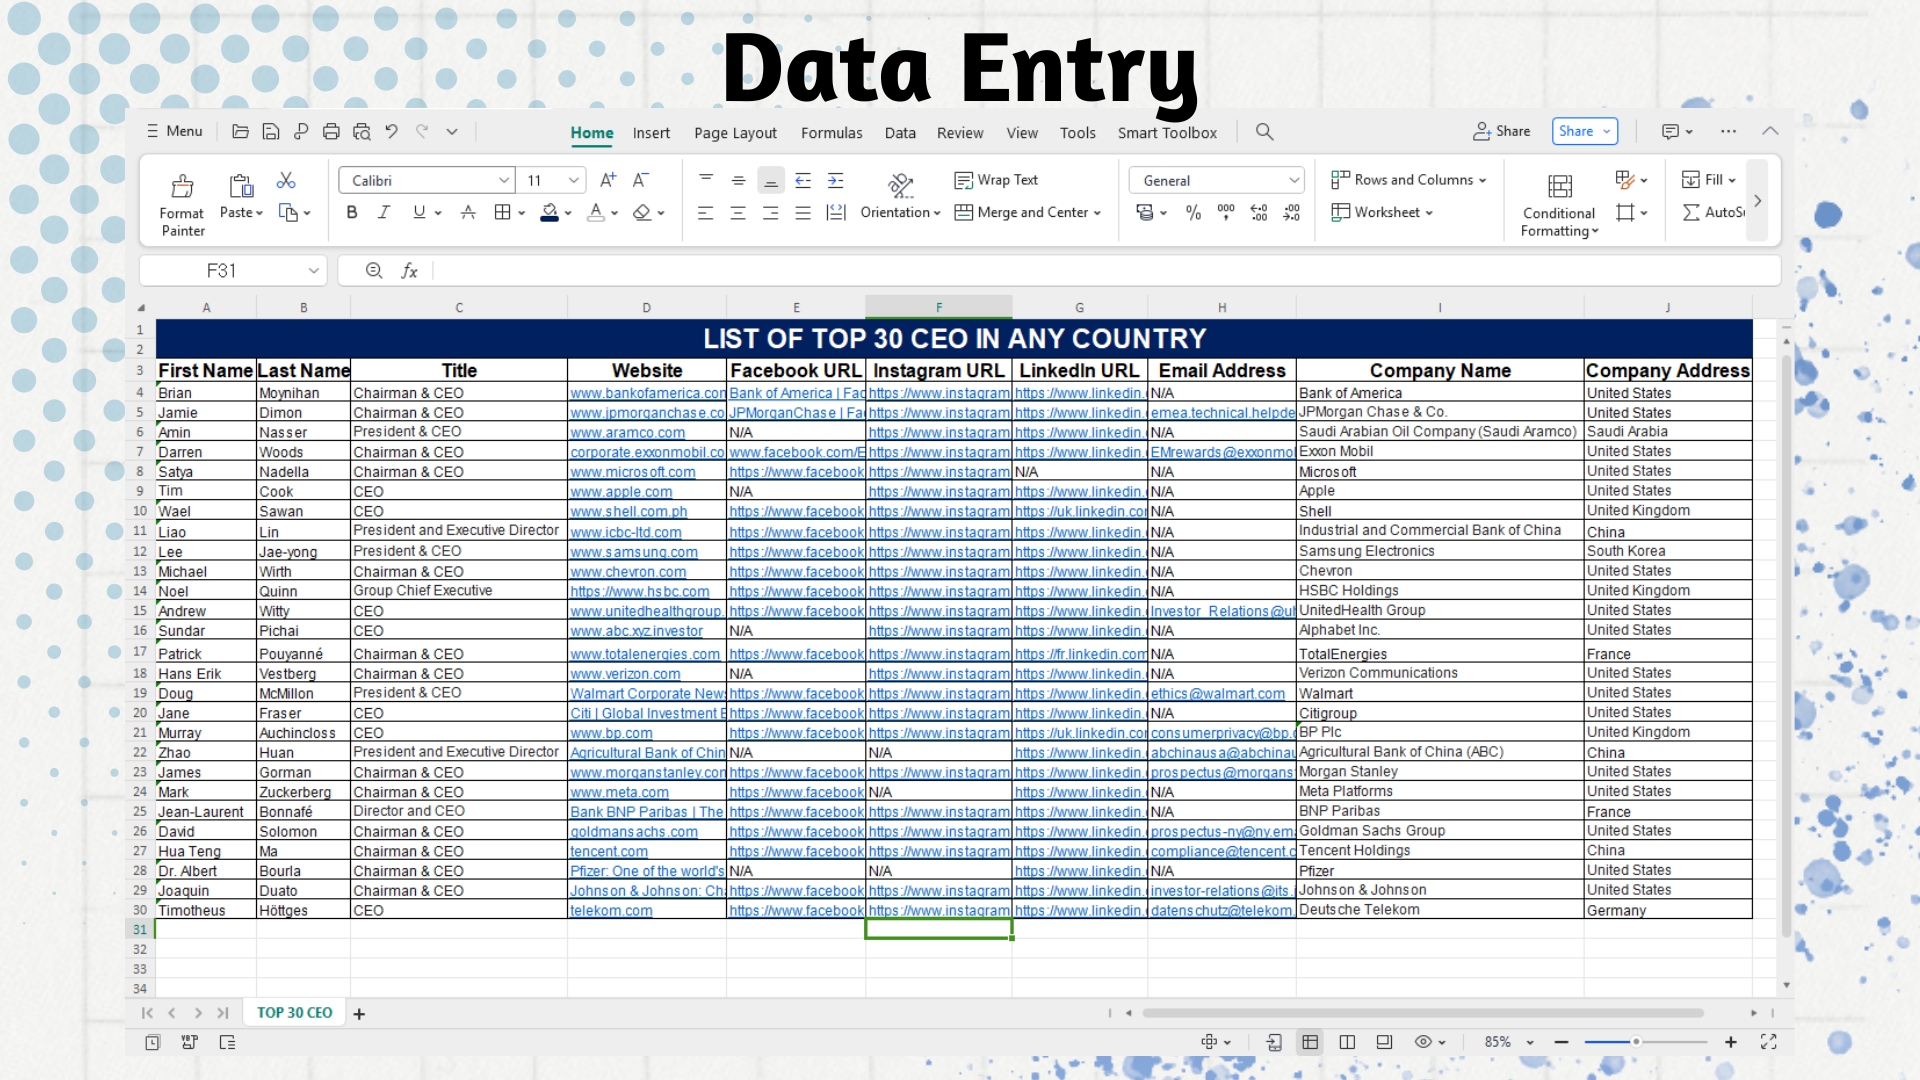Switch to the Page Layout tab
Viewport: 1920px width, 1080px height.
pyautogui.click(x=735, y=133)
